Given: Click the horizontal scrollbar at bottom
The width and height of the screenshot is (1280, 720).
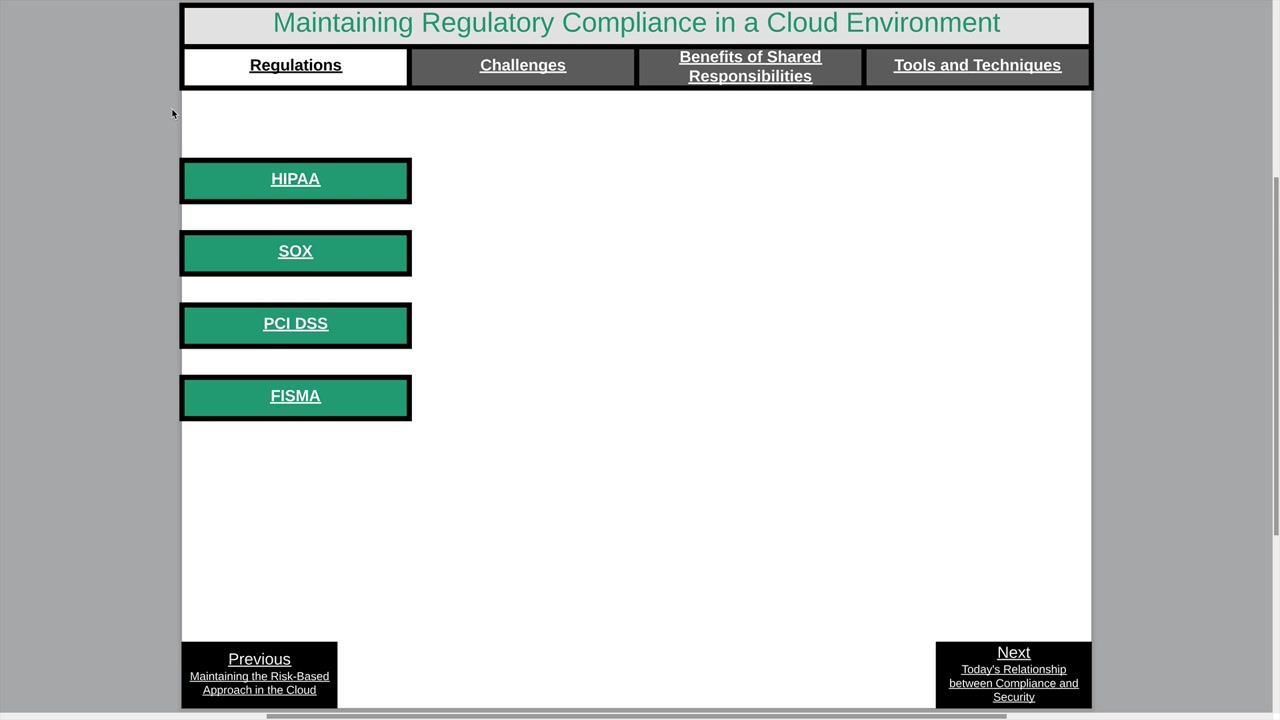Looking at the screenshot, I should [x=636, y=716].
